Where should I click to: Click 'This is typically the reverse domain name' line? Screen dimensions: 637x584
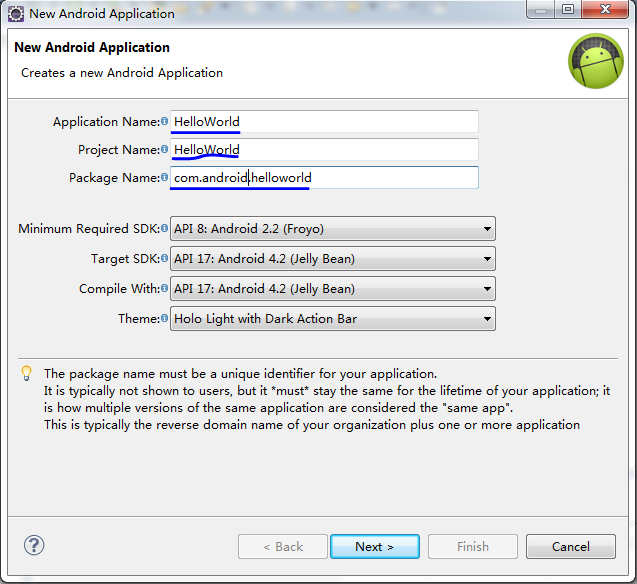312,425
